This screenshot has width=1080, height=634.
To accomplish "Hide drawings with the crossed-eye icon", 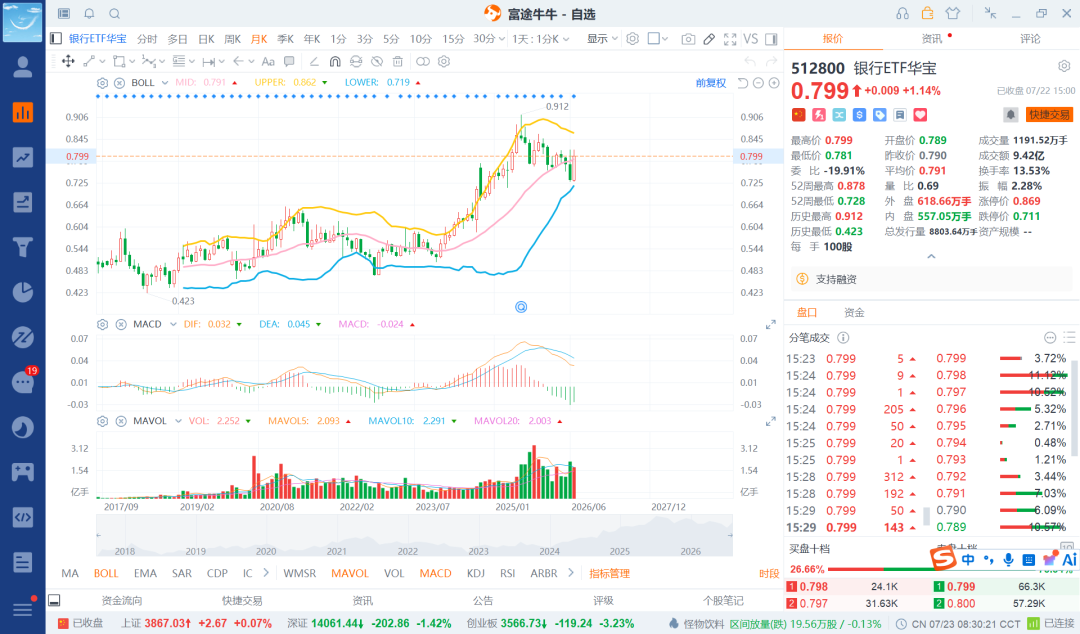I will (377, 61).
